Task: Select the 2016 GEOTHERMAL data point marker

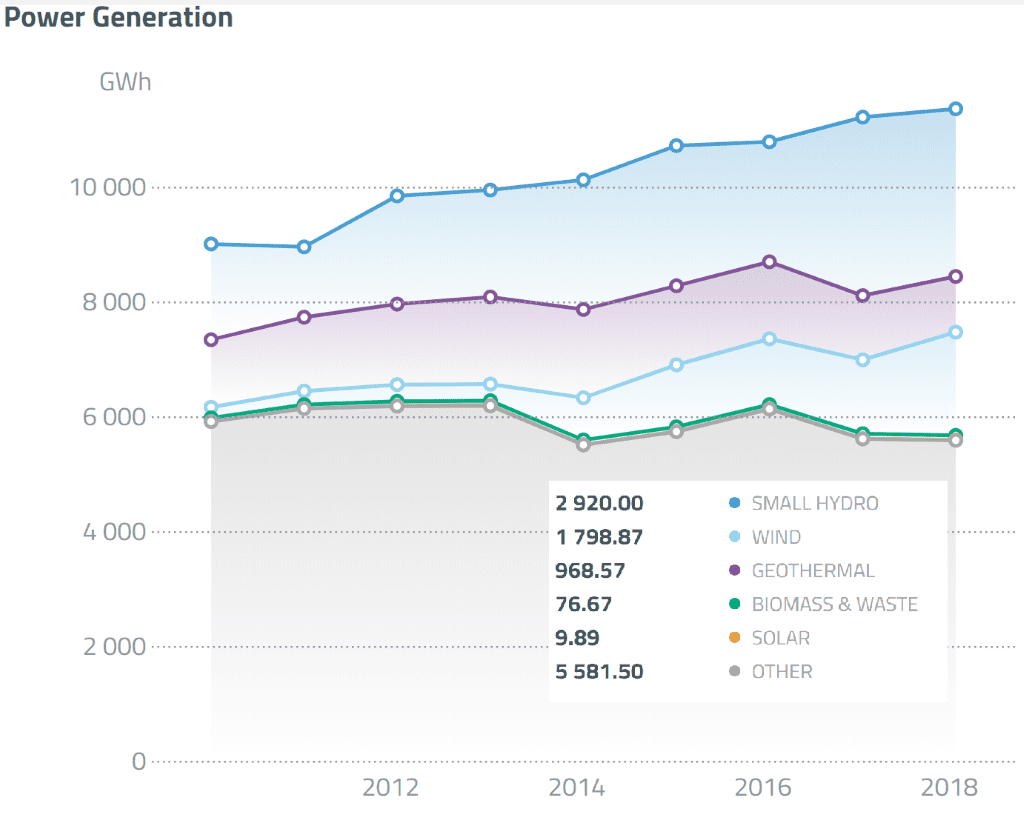Action: click(767, 261)
